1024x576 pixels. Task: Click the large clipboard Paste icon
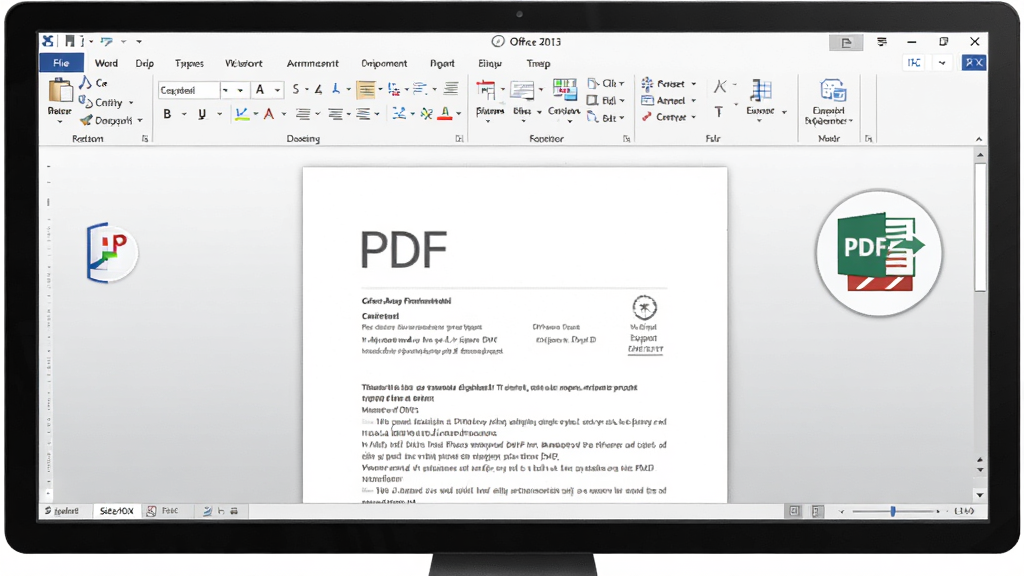point(60,91)
